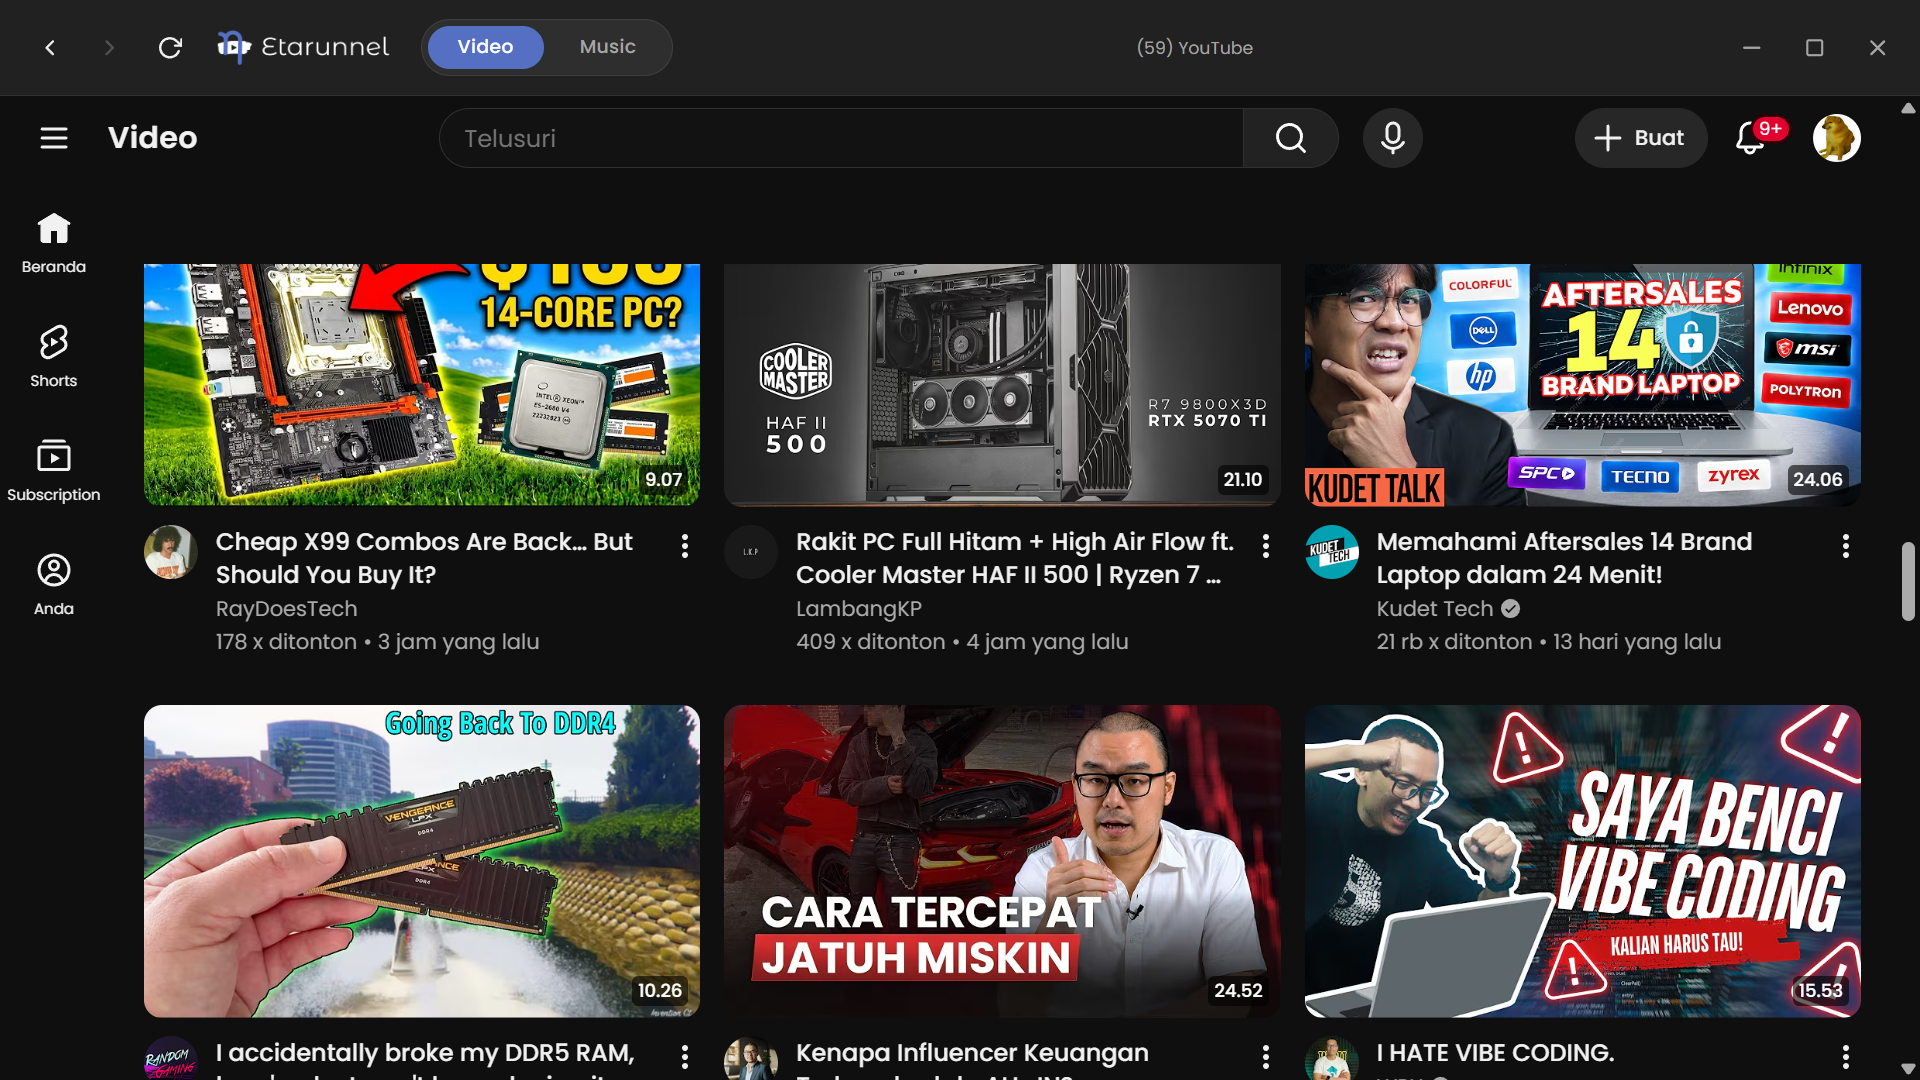The height and width of the screenshot is (1080, 1920).
Task: Click the magnifier search button
Action: click(x=1290, y=138)
